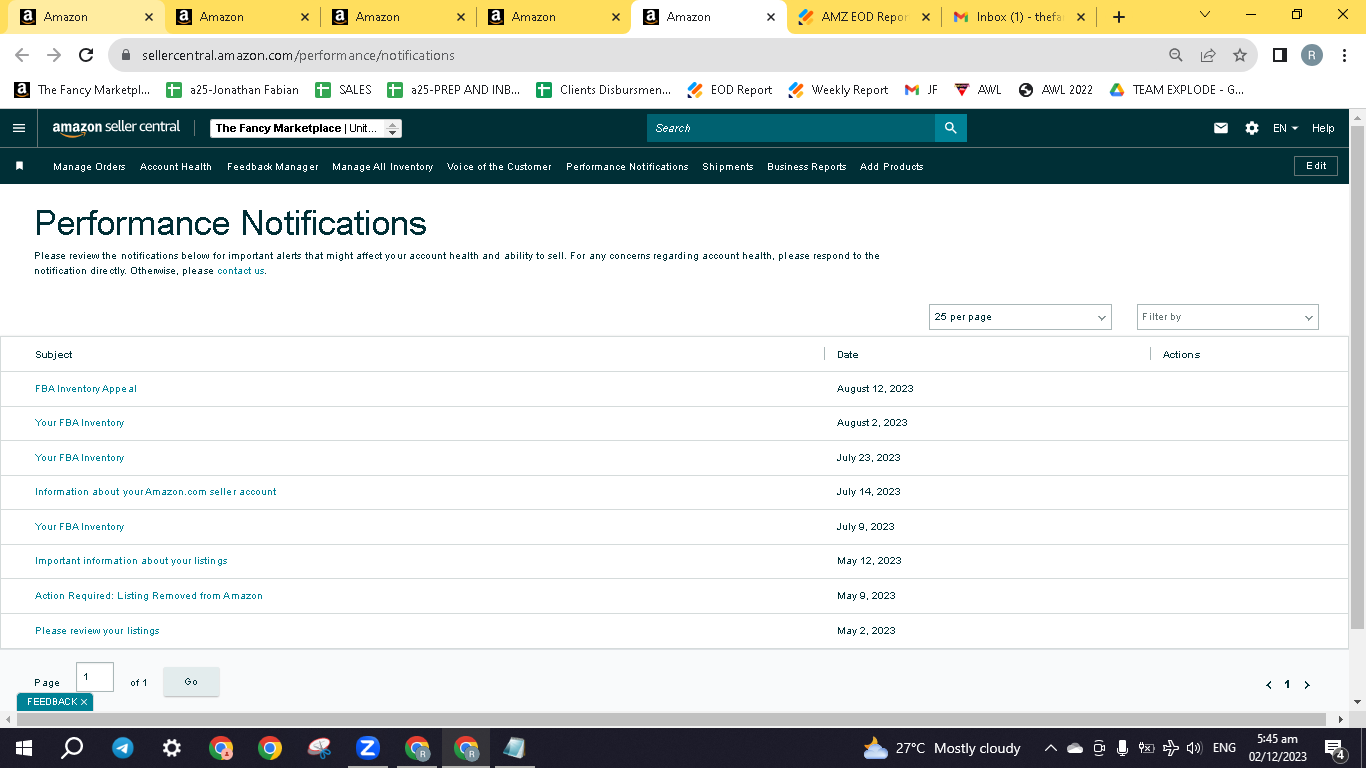
Task: Open the account switcher showing The Fancy Marketplace
Action: coord(306,128)
